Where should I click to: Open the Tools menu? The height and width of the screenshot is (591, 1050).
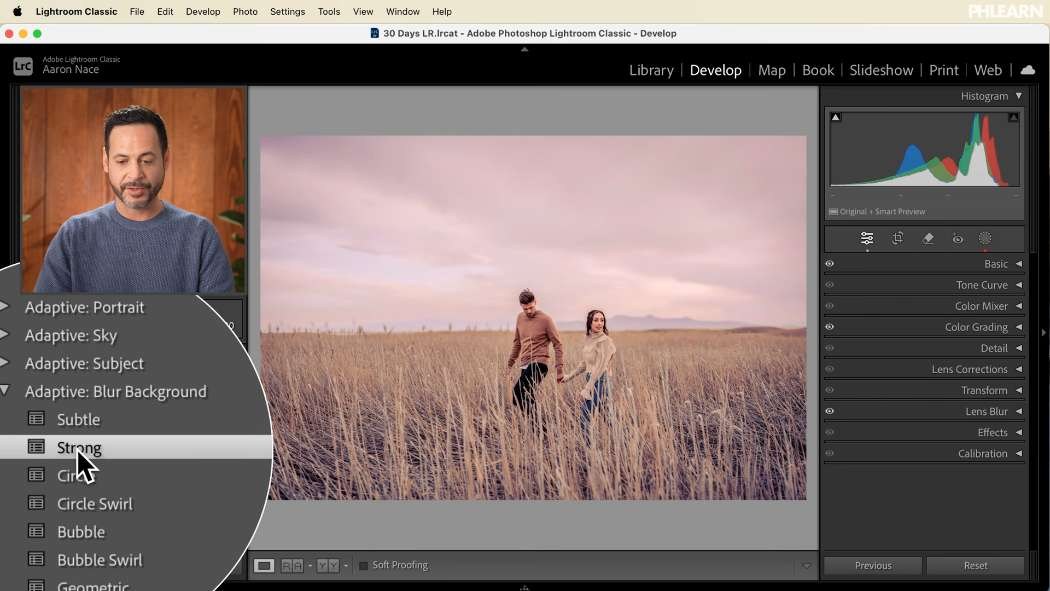pos(329,11)
